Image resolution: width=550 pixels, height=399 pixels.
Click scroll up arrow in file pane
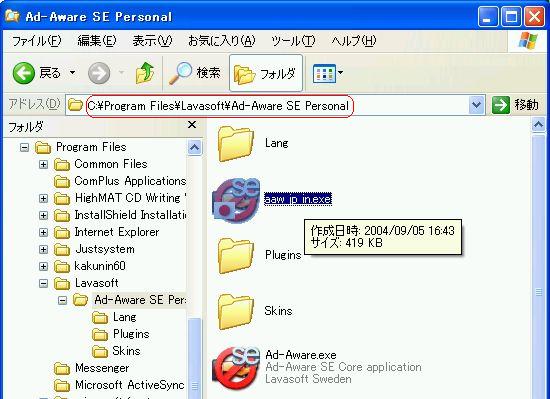click(539, 125)
